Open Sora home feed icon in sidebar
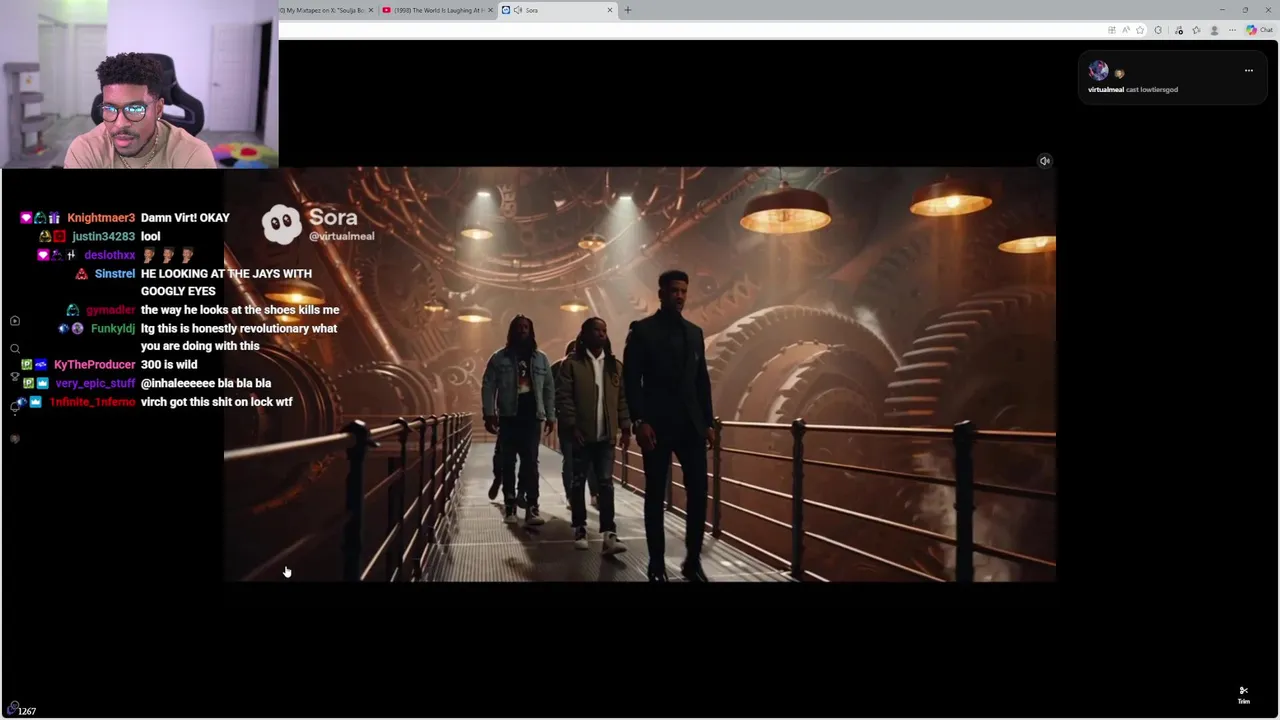Screen dimensions: 1280x720 [x=15, y=321]
